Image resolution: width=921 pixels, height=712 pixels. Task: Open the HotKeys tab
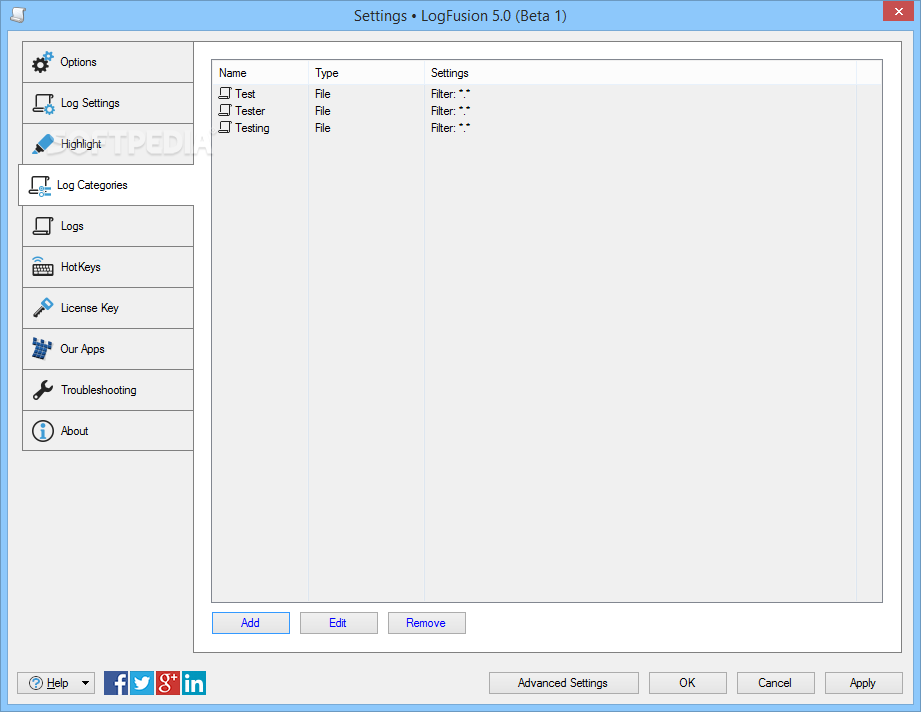coord(108,267)
